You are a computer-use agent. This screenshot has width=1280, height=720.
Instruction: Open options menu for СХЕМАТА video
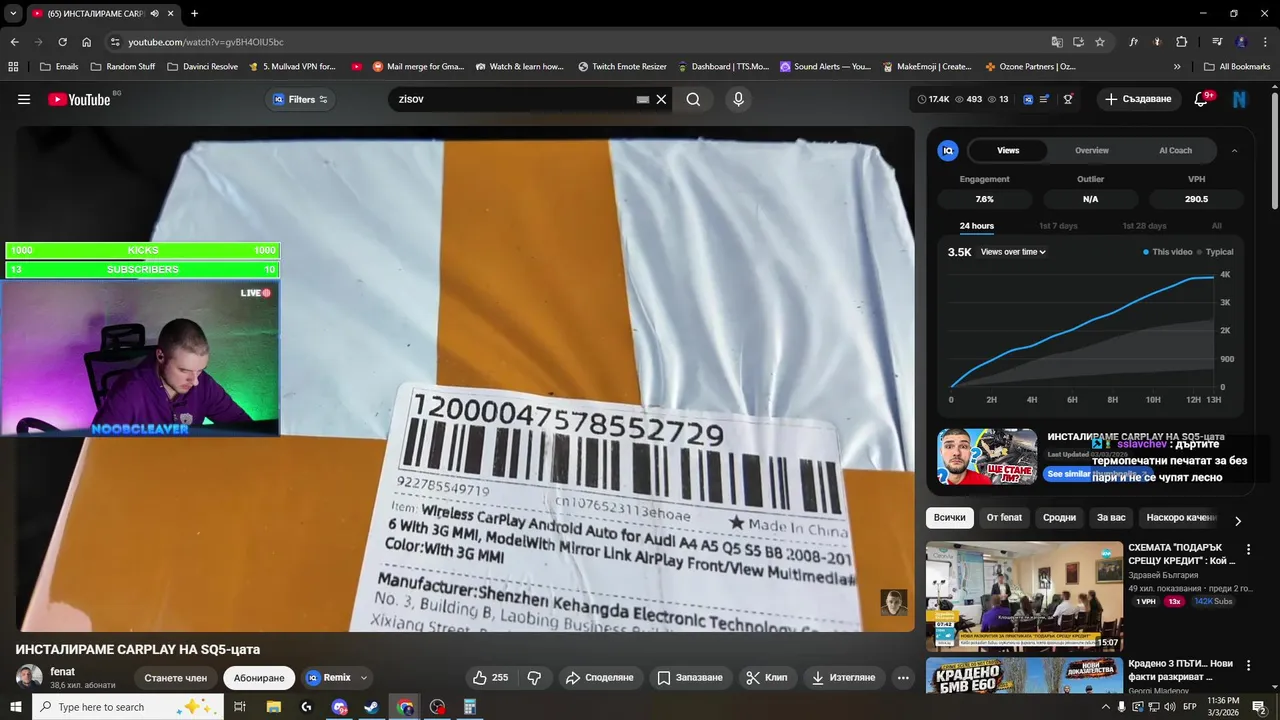click(x=1248, y=549)
